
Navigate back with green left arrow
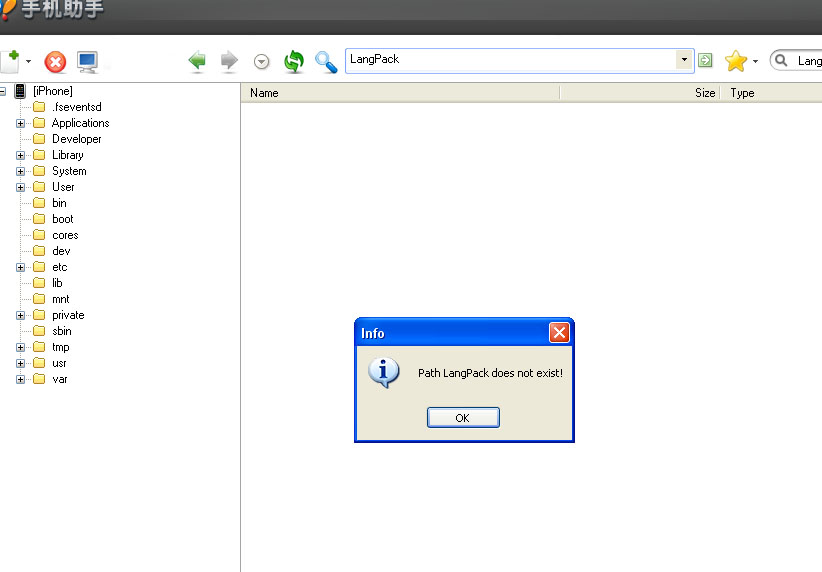[198, 61]
